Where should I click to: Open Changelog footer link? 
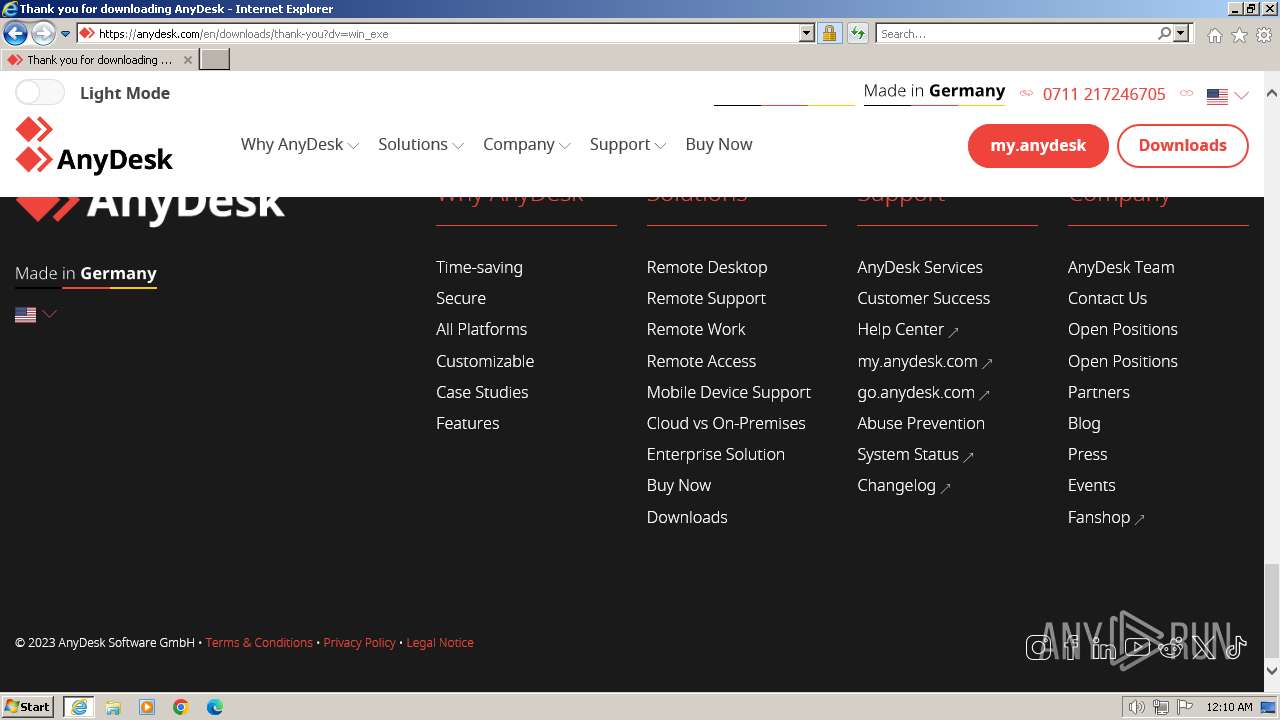click(x=904, y=486)
